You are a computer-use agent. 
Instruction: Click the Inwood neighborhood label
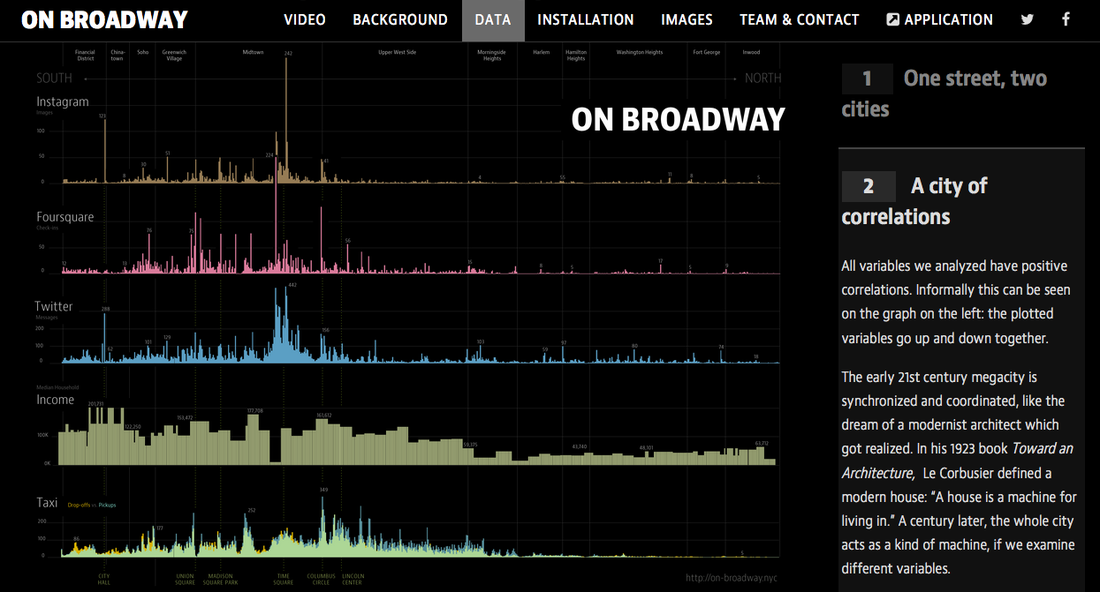(x=751, y=53)
